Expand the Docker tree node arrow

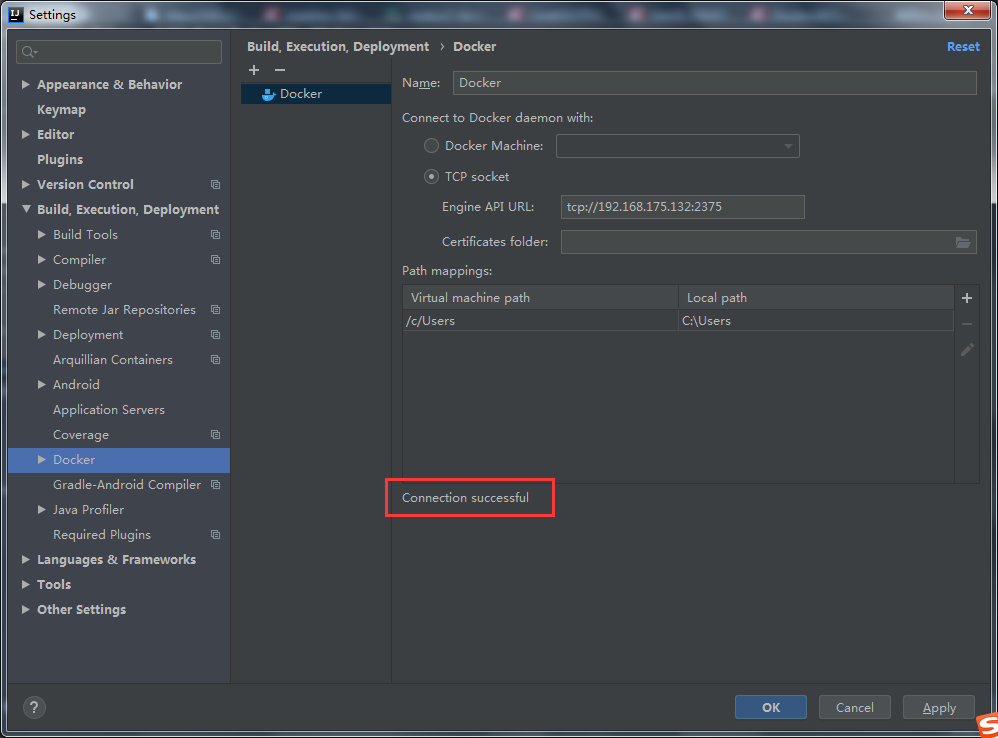click(41, 459)
